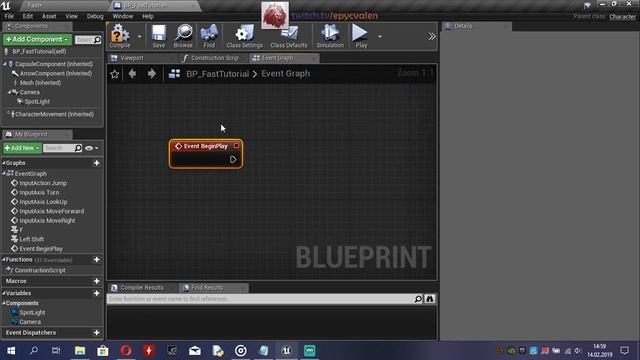The width and height of the screenshot is (640, 360).
Task: Start Simulation from toolbar
Action: click(330, 36)
